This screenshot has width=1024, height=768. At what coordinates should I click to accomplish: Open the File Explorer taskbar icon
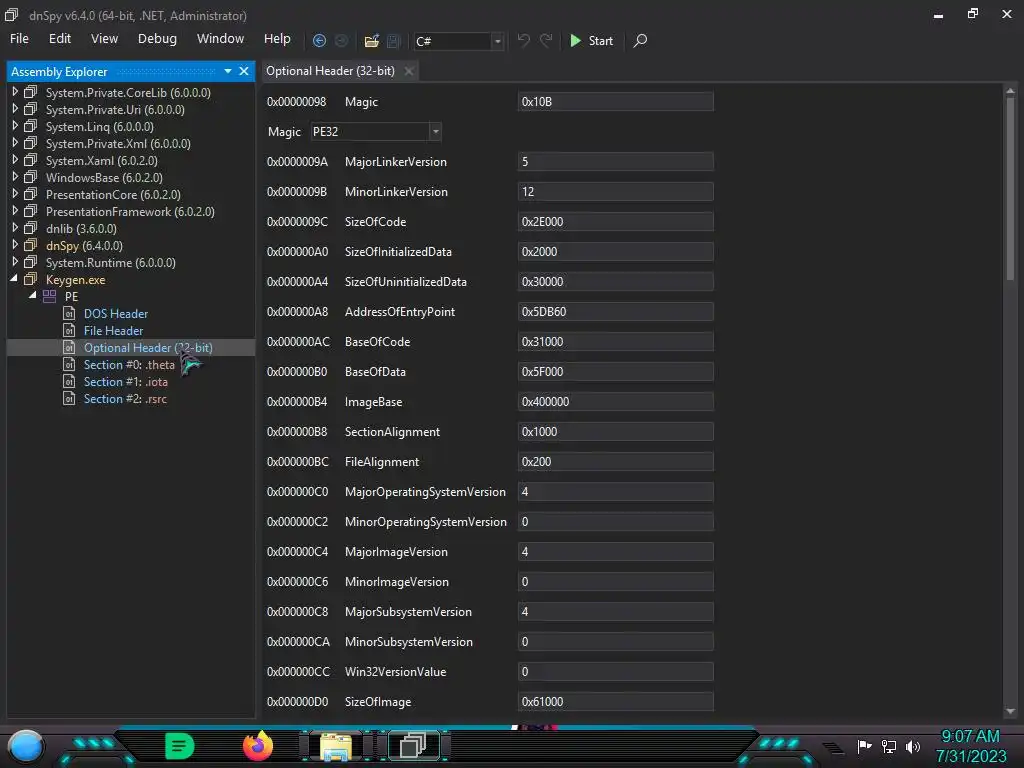point(336,747)
